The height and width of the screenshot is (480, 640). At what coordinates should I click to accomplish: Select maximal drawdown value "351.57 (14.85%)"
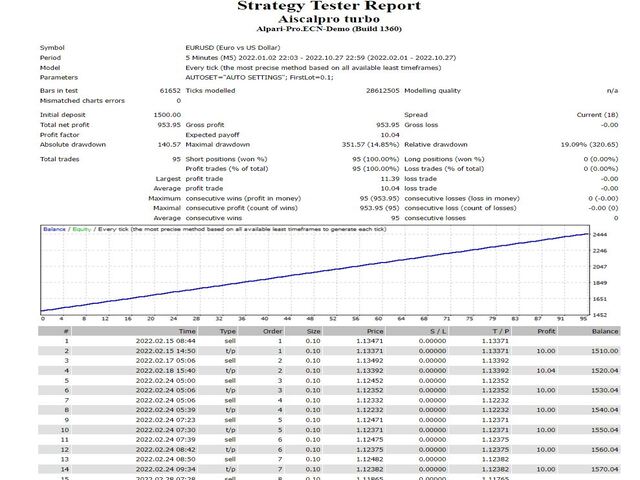[x=370, y=144]
